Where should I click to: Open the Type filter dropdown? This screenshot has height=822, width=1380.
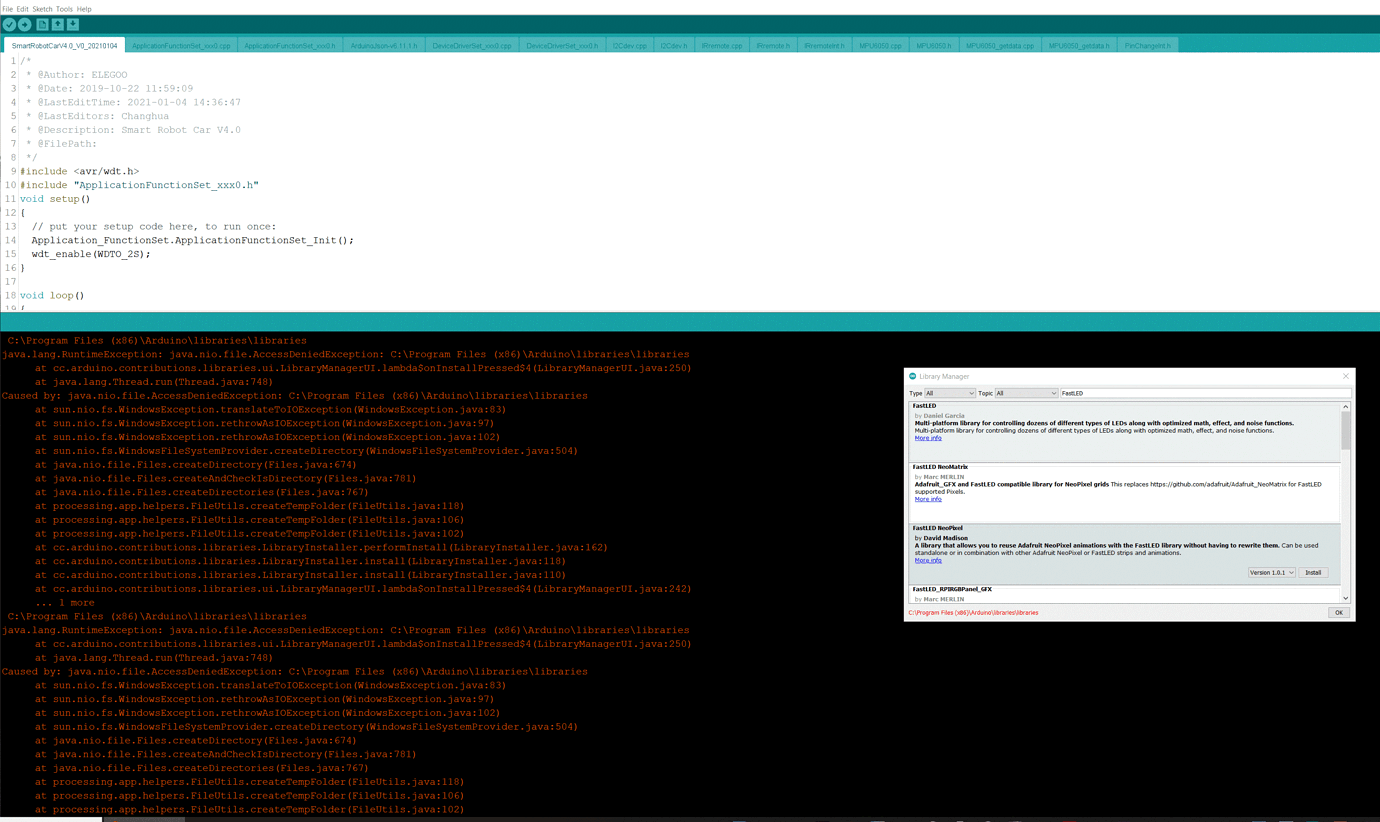pos(950,393)
